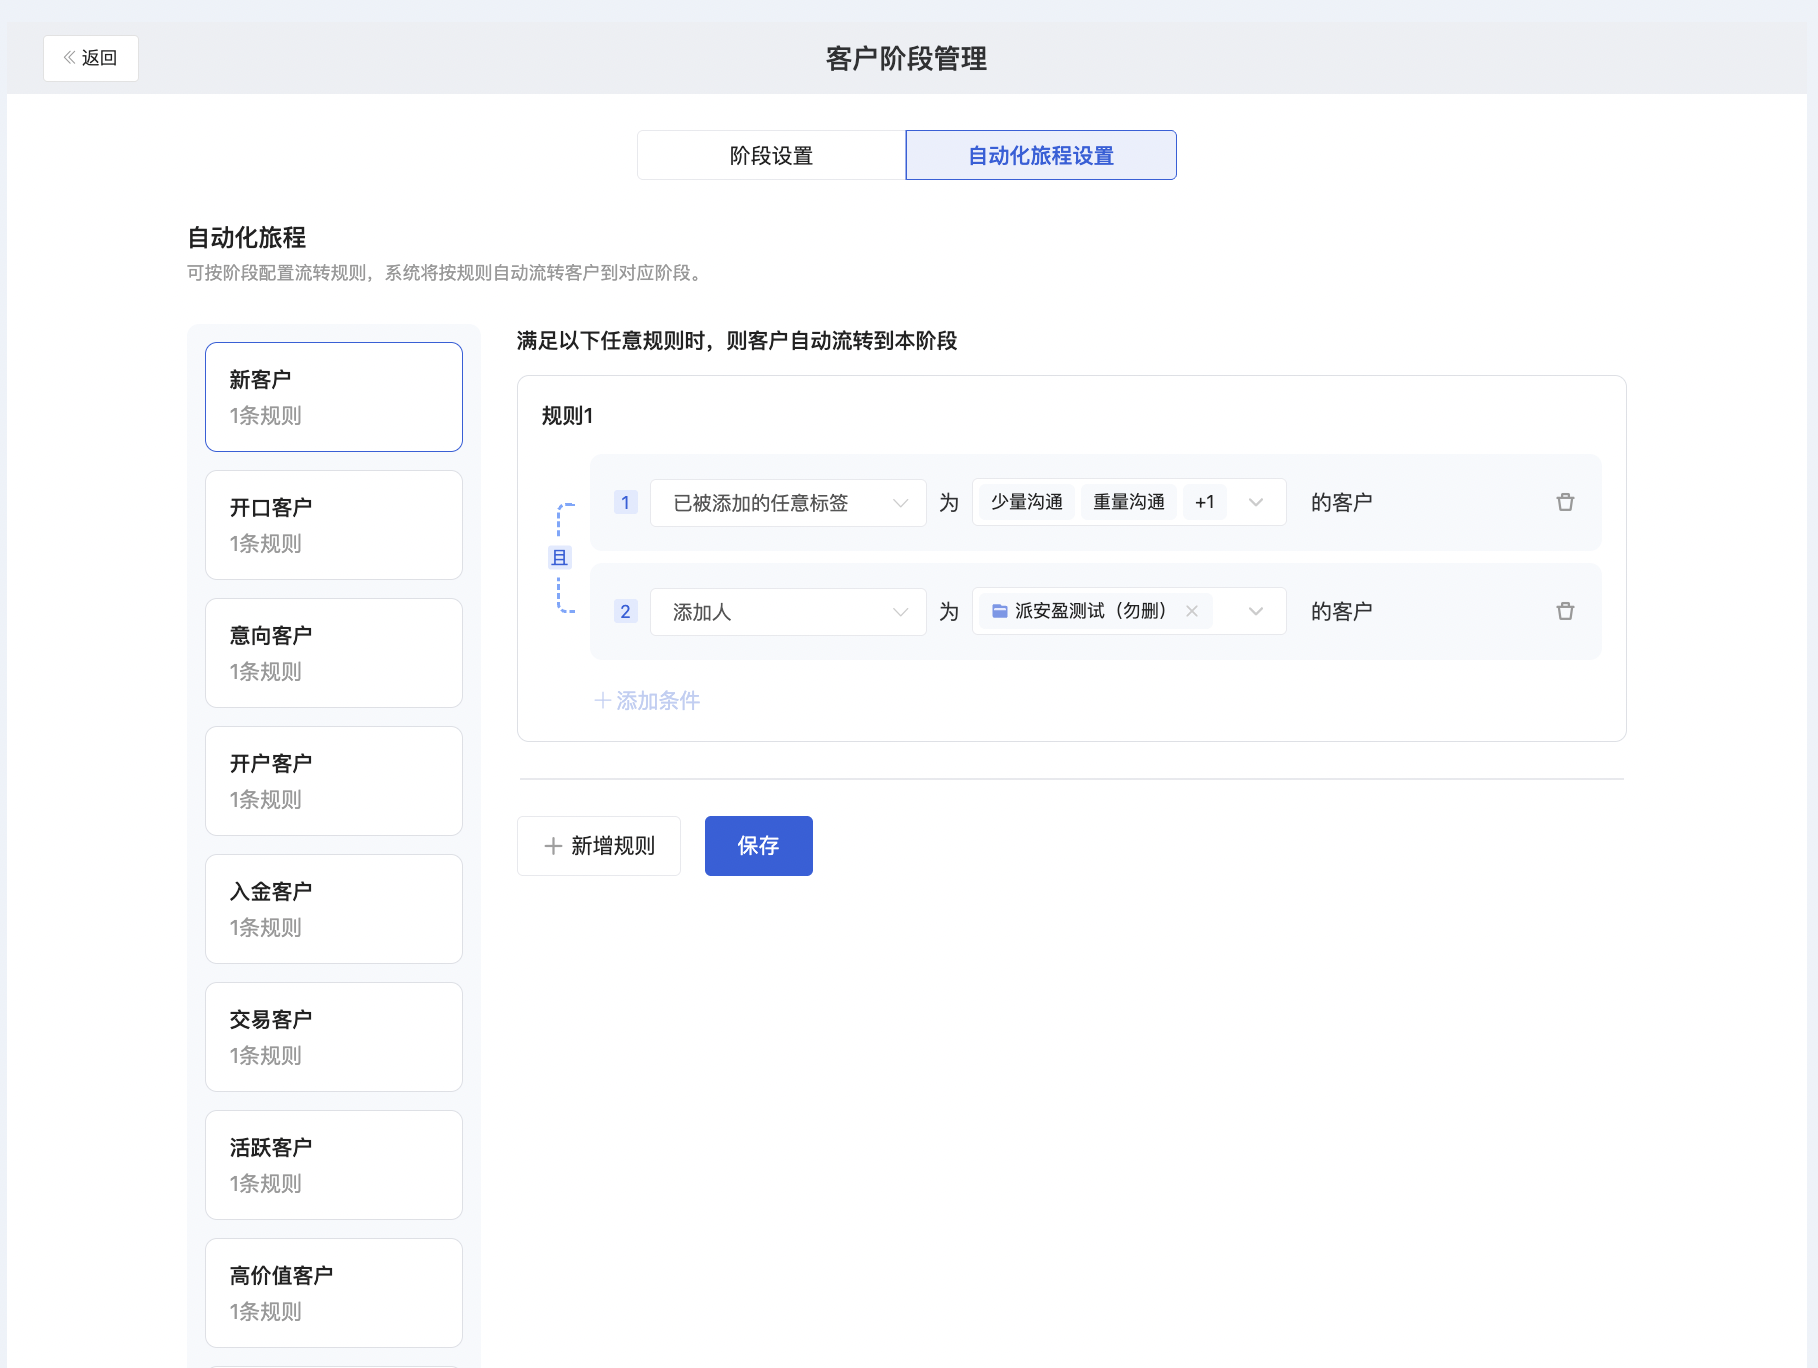Save the rules with 保存
The height and width of the screenshot is (1368, 1818).
coord(759,846)
